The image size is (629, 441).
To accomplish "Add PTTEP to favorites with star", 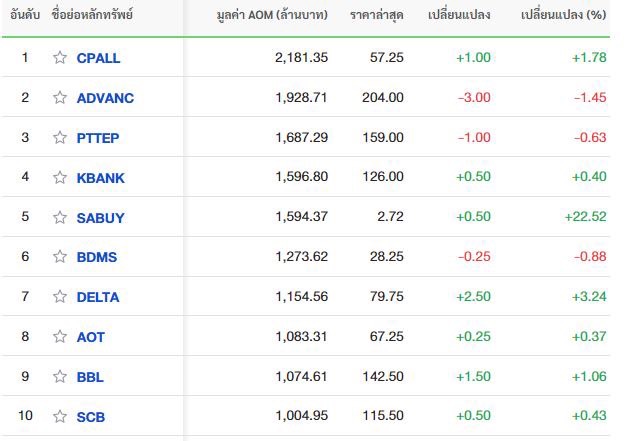I will click(x=60, y=138).
